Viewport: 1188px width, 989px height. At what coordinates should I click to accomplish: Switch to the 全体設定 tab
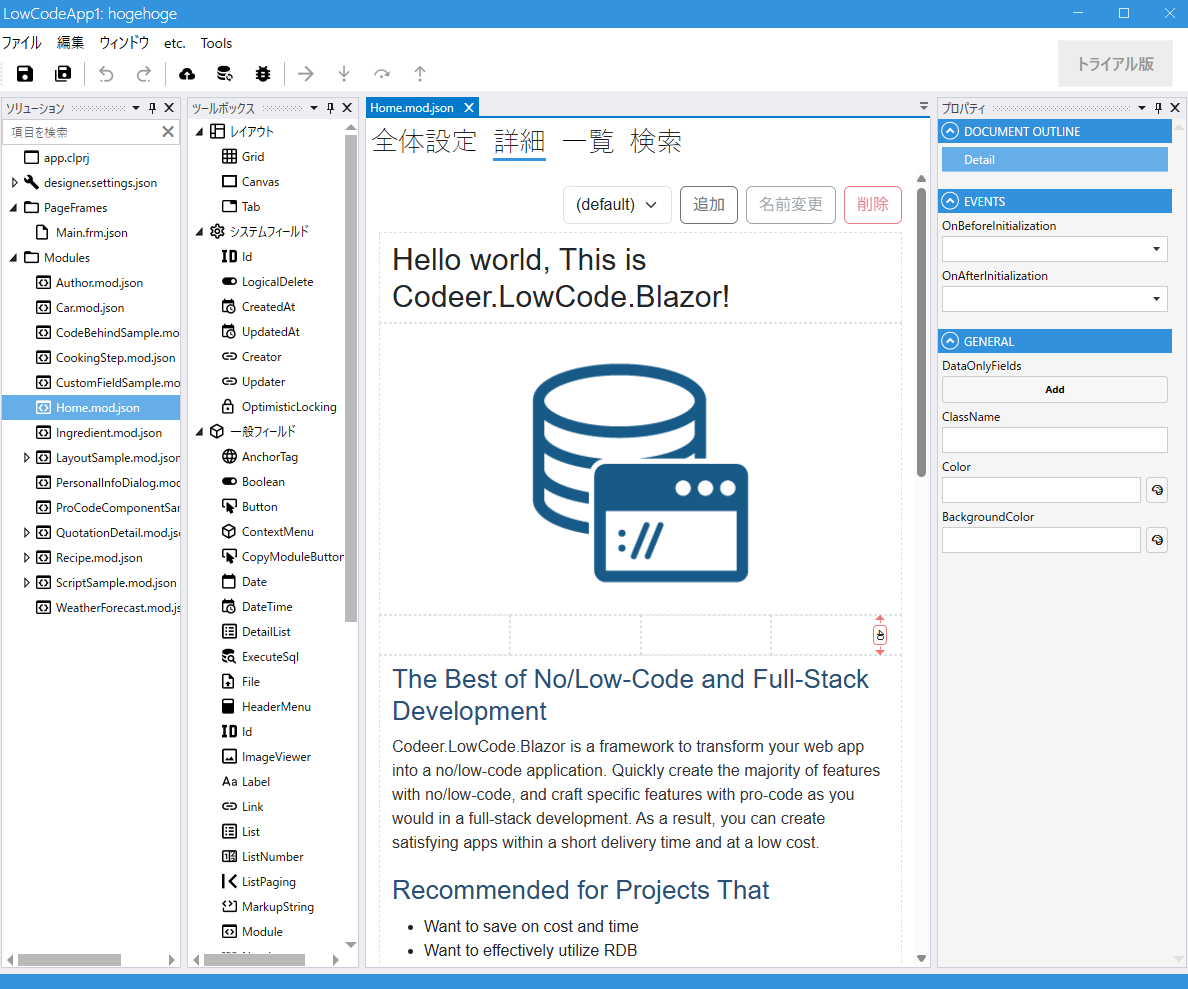[424, 141]
